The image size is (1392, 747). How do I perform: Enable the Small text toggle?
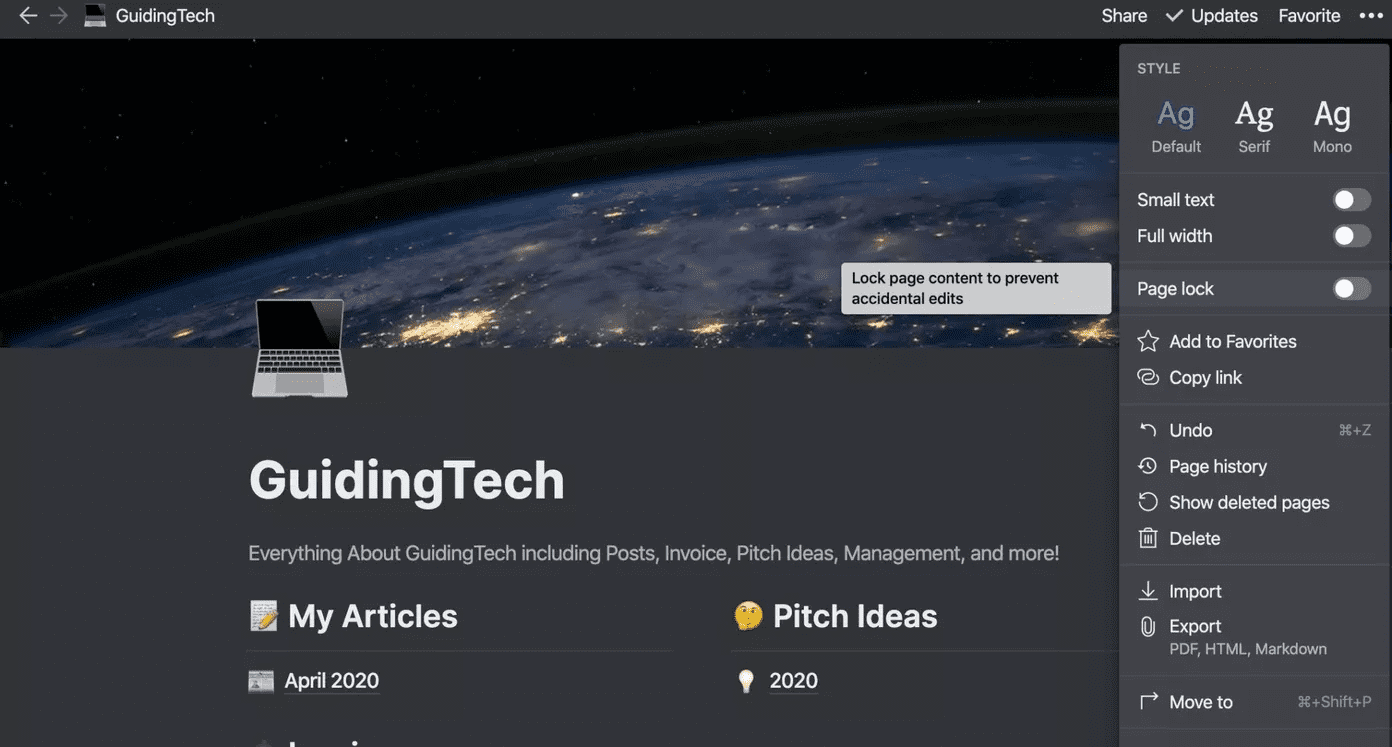(1351, 200)
